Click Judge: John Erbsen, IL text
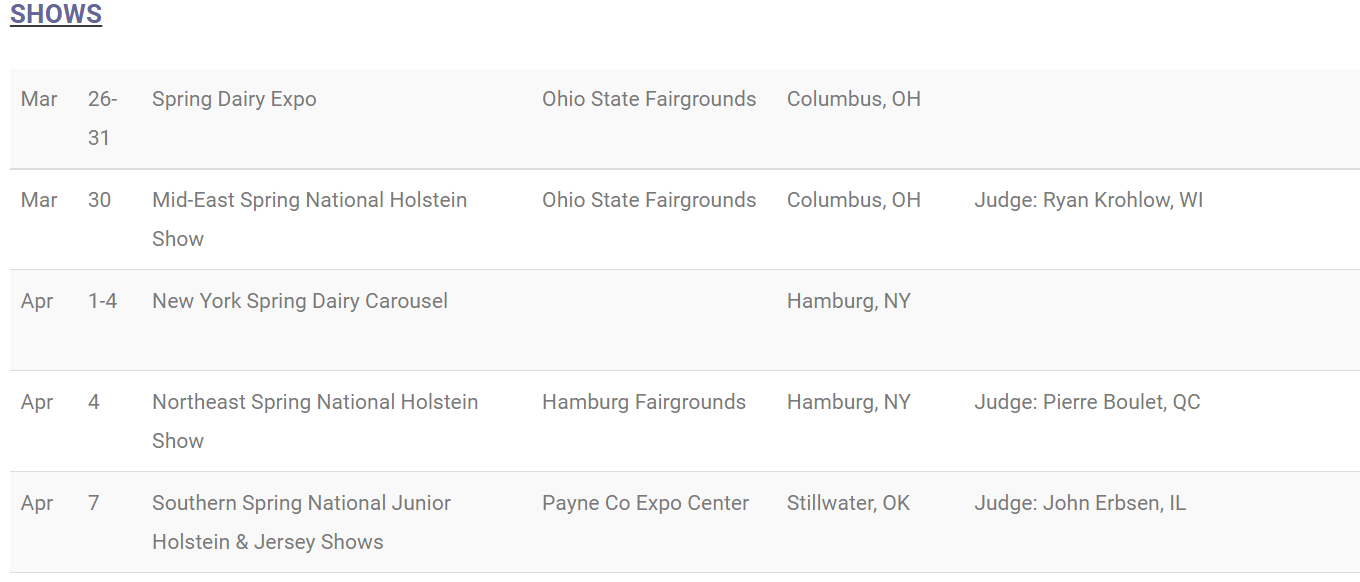The height and width of the screenshot is (582, 1360). pyautogui.click(x=1080, y=503)
